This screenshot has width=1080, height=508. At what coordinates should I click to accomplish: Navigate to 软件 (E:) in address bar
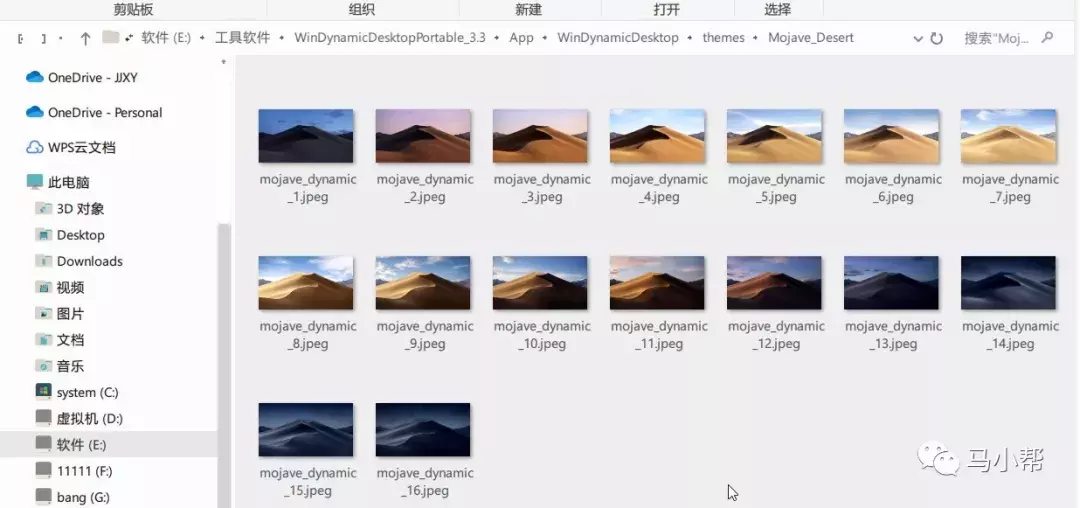[166, 38]
